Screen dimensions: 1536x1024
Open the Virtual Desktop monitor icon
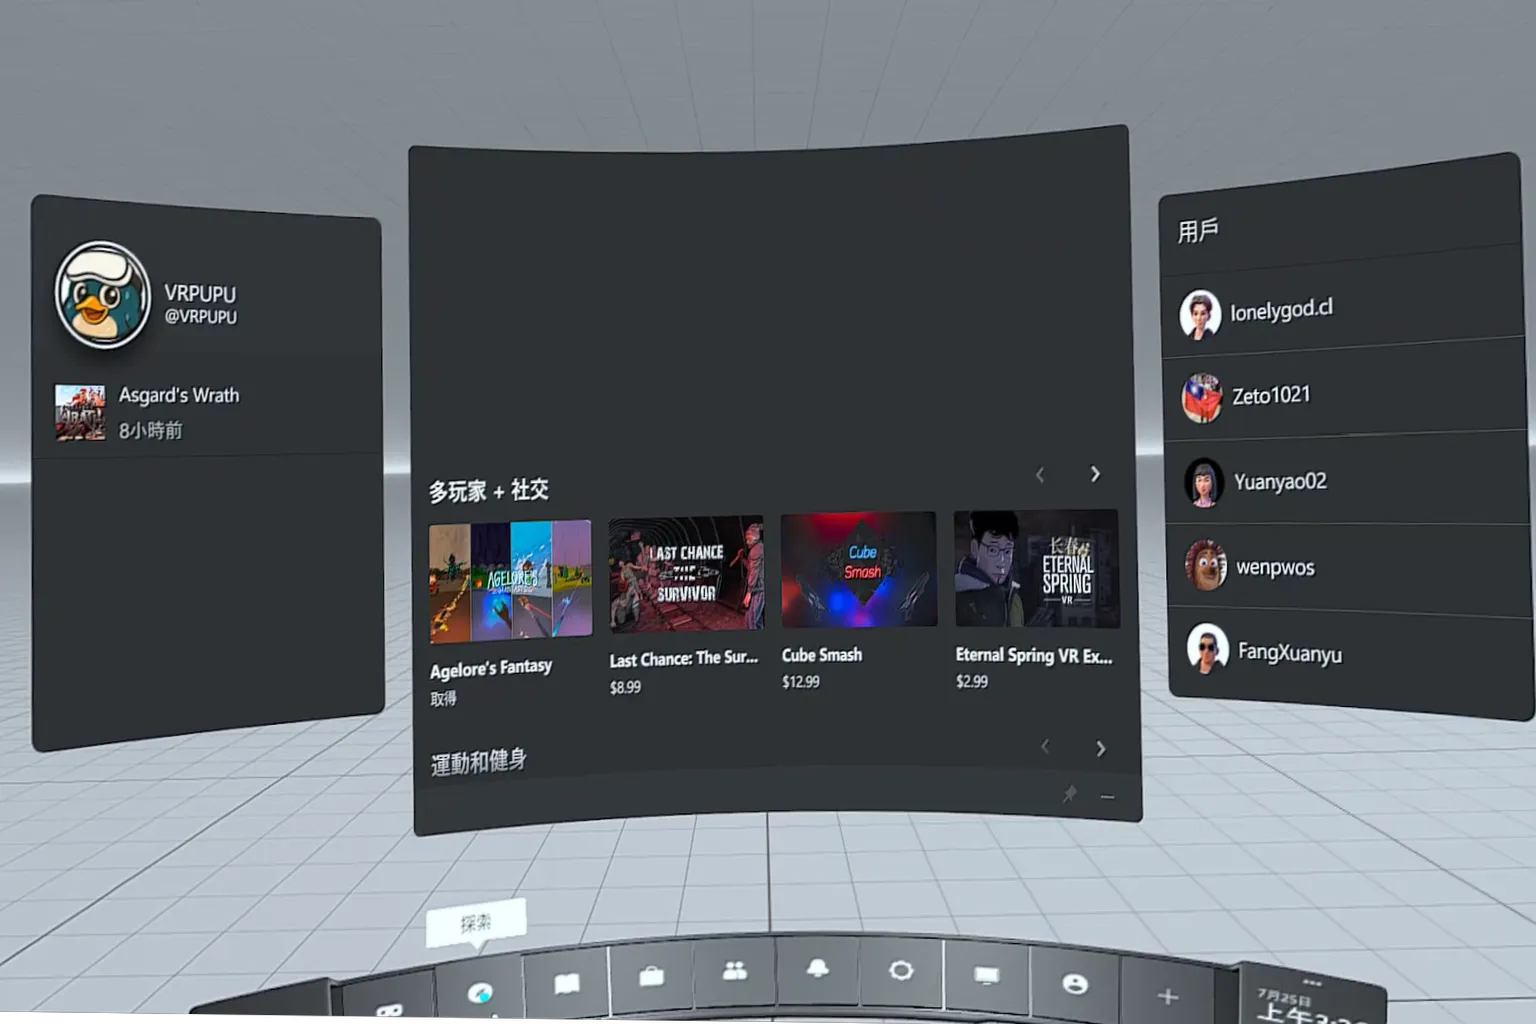(987, 976)
